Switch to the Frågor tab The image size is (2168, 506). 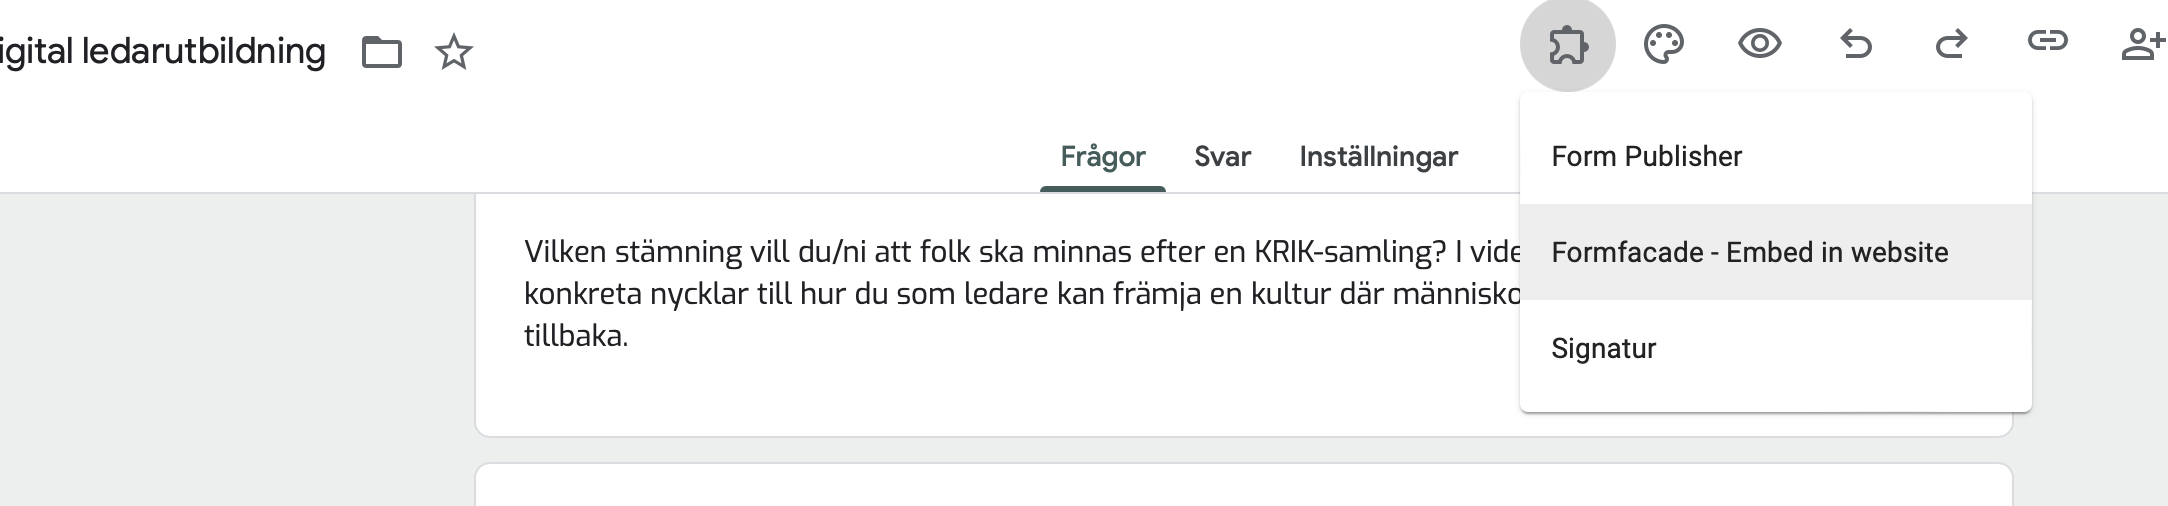click(1102, 157)
